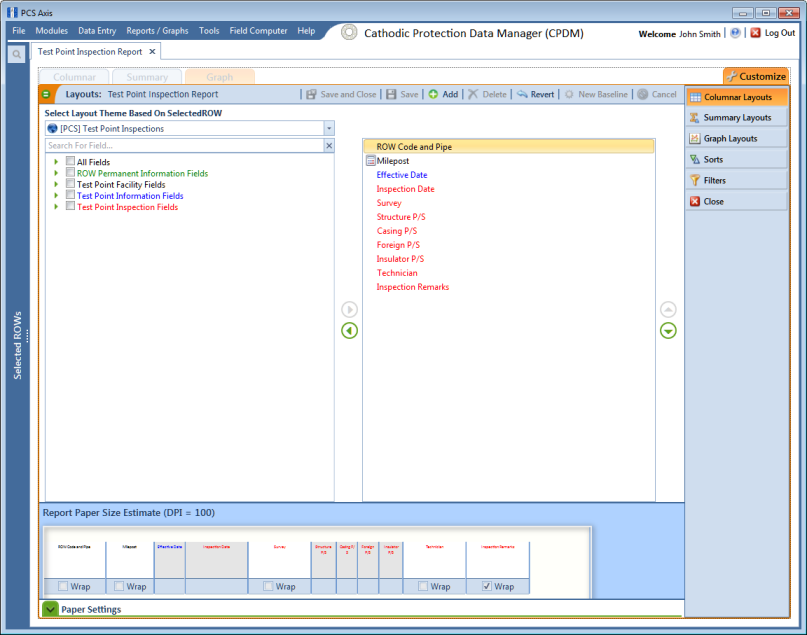Check the All Fields checkbox
807x635 pixels.
pos(71,161)
